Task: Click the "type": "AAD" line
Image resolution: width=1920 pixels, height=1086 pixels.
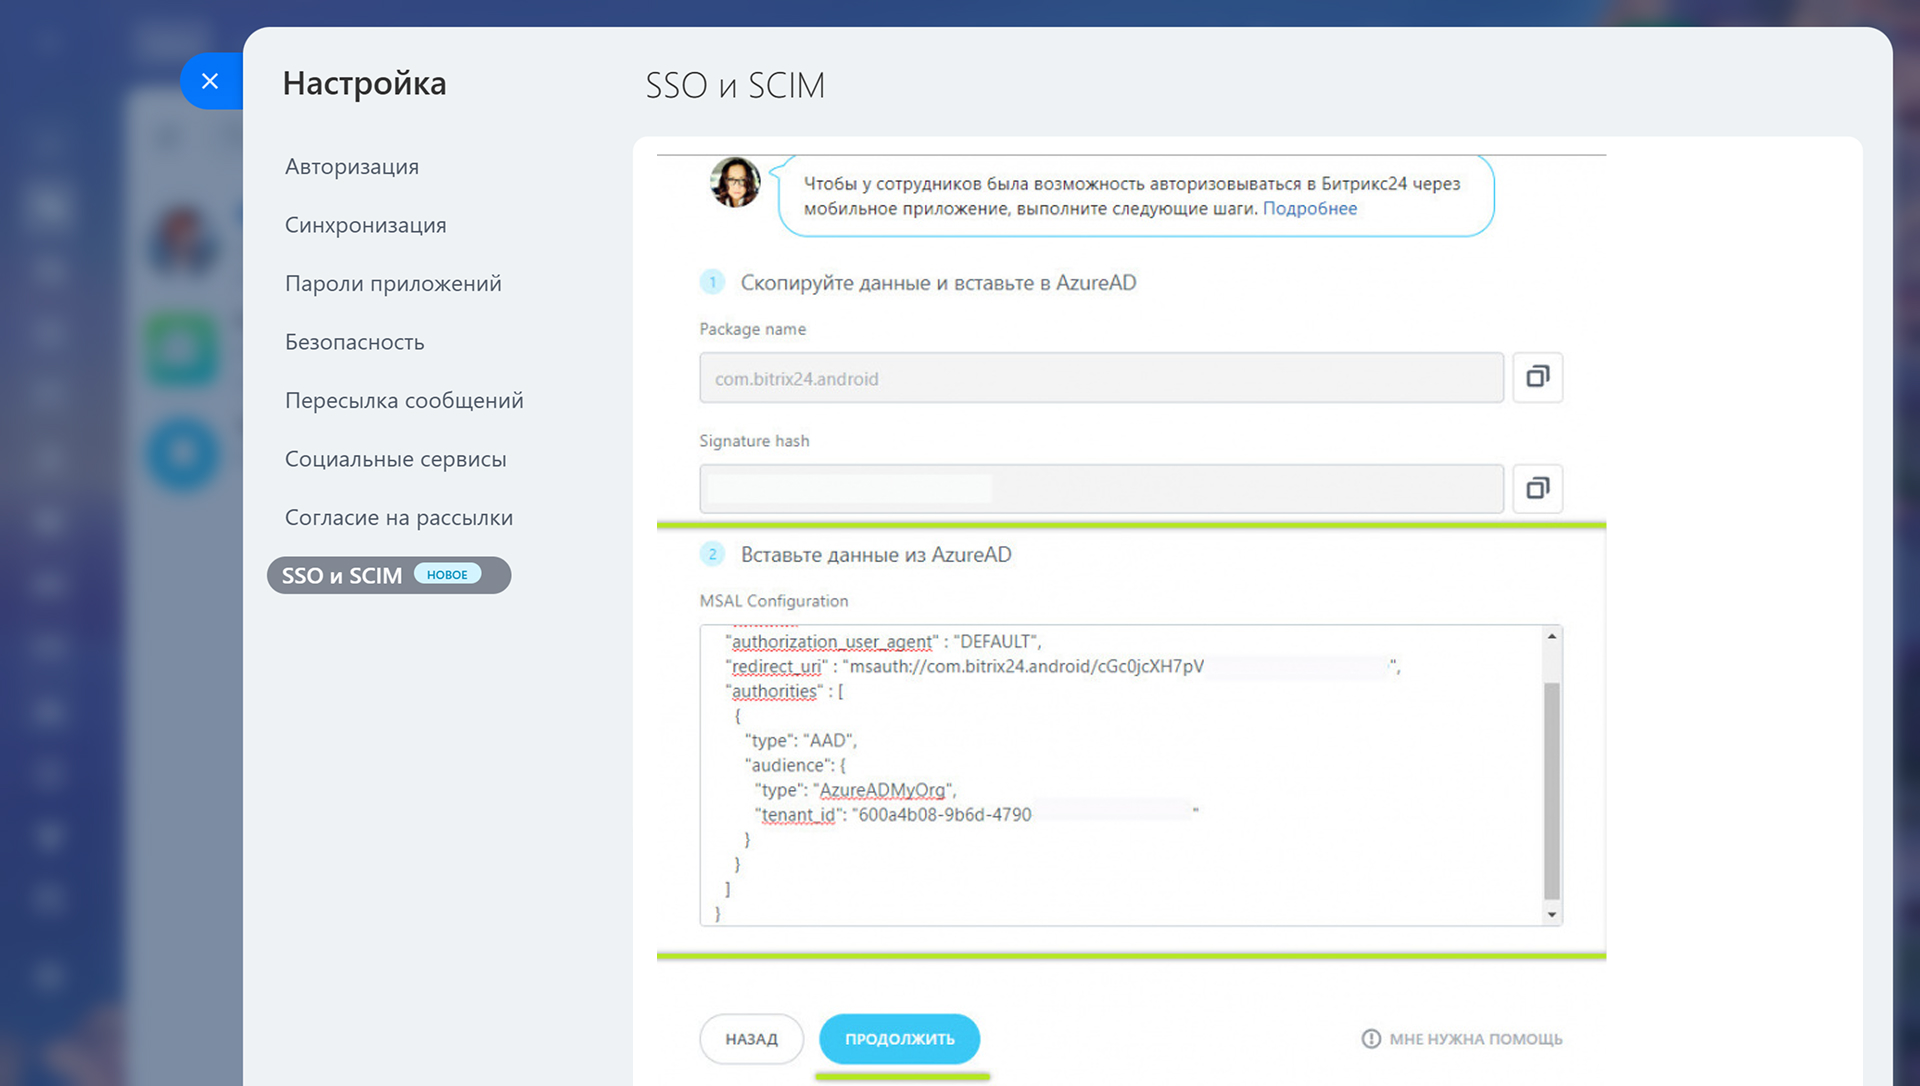Action: click(x=800, y=741)
